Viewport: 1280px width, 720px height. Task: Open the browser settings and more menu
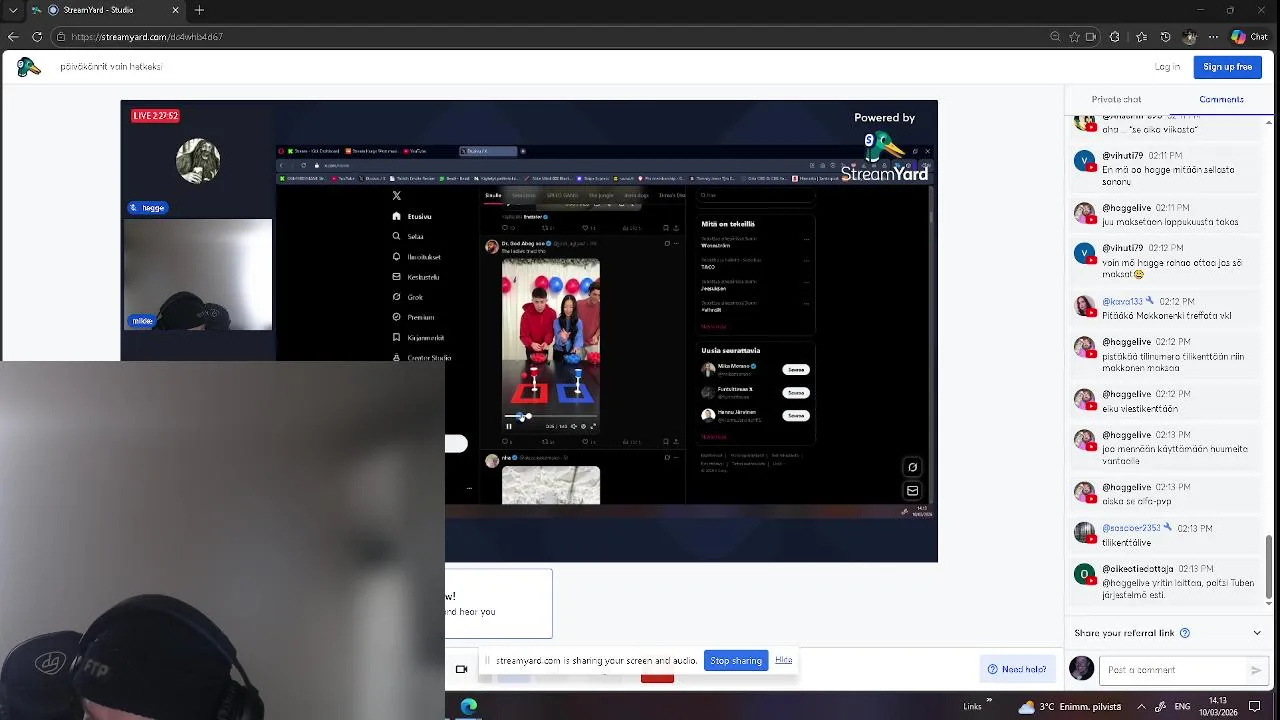pyautogui.click(x=1213, y=37)
